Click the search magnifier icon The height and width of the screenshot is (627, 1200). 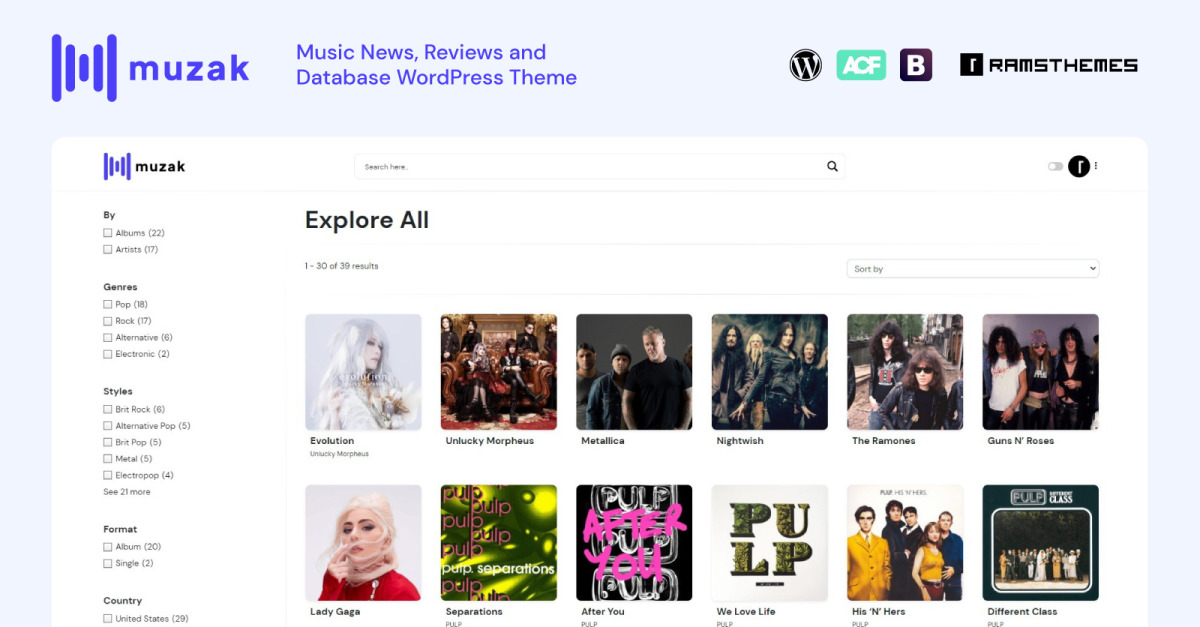click(832, 167)
